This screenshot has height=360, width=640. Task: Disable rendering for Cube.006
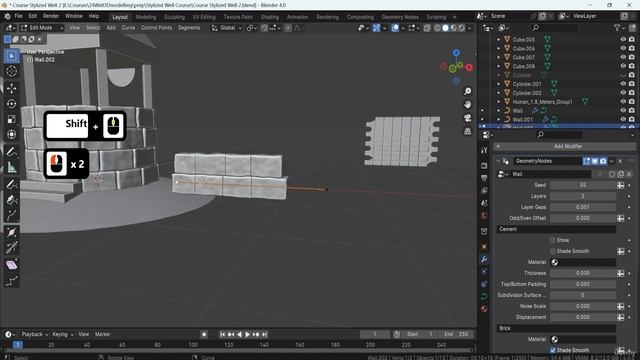pos(632,48)
